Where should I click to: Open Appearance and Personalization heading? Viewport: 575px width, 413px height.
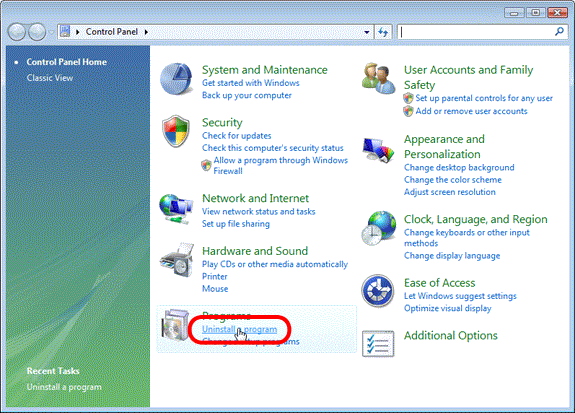click(x=444, y=147)
